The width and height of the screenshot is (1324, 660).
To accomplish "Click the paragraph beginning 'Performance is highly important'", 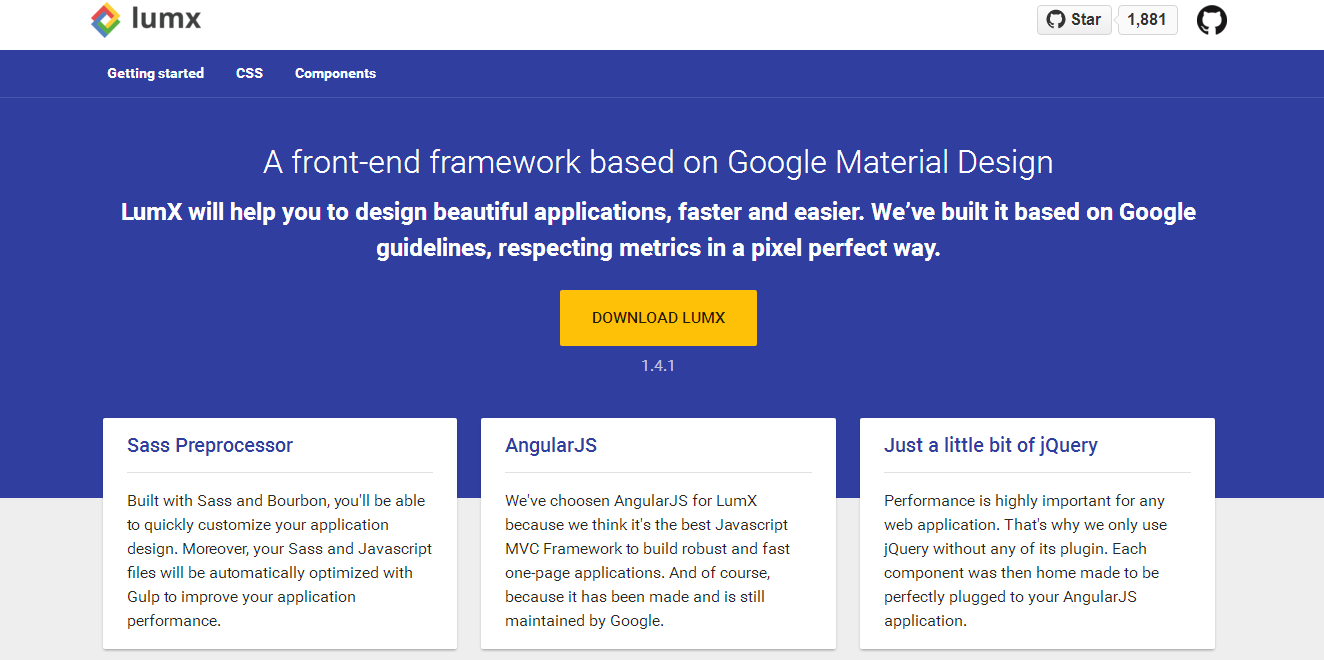I will (x=1025, y=560).
